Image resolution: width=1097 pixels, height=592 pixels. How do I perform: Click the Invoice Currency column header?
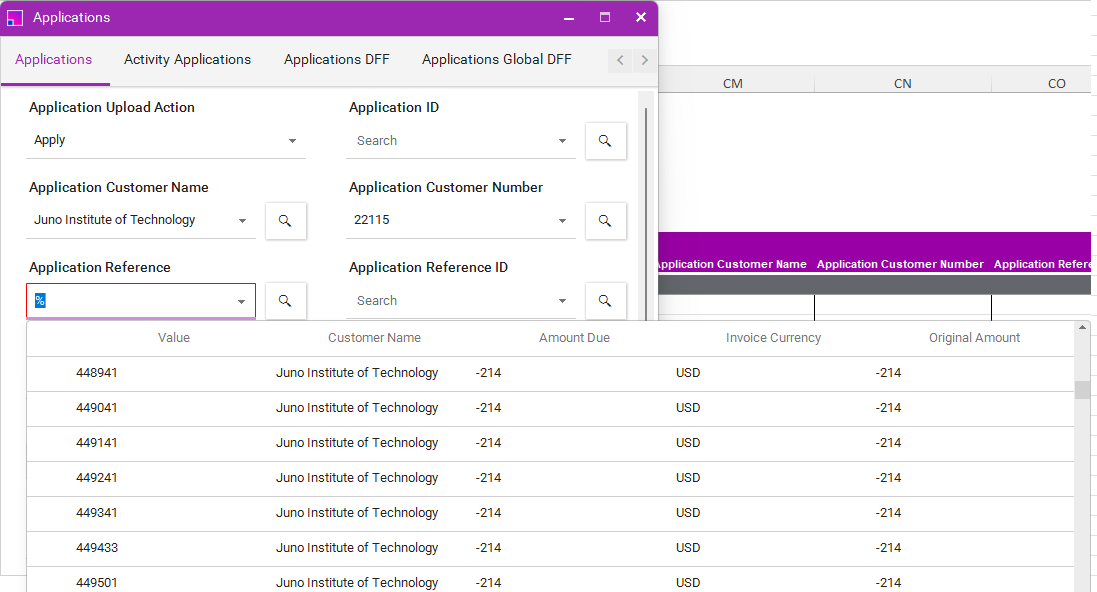pos(773,338)
